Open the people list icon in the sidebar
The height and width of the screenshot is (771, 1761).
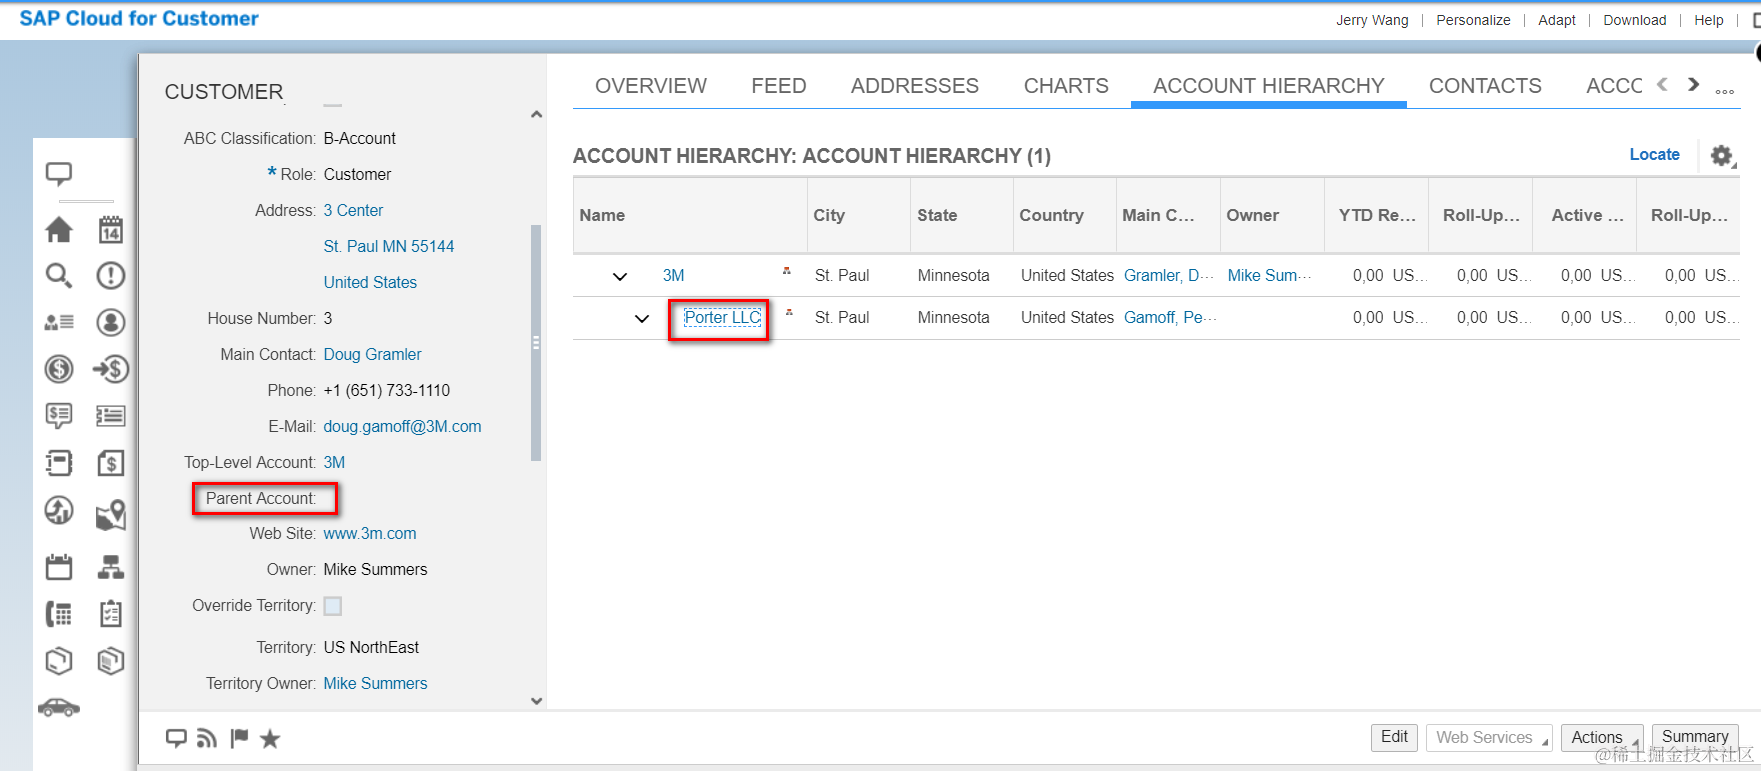(x=59, y=322)
